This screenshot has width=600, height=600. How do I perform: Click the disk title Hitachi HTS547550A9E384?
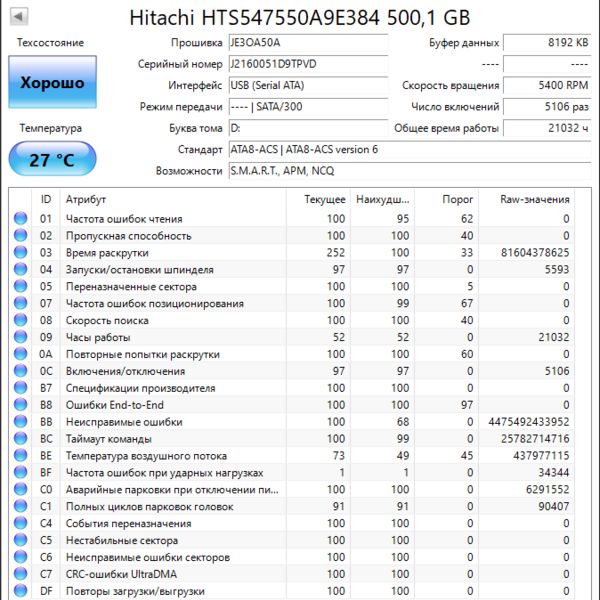pyautogui.click(x=300, y=18)
